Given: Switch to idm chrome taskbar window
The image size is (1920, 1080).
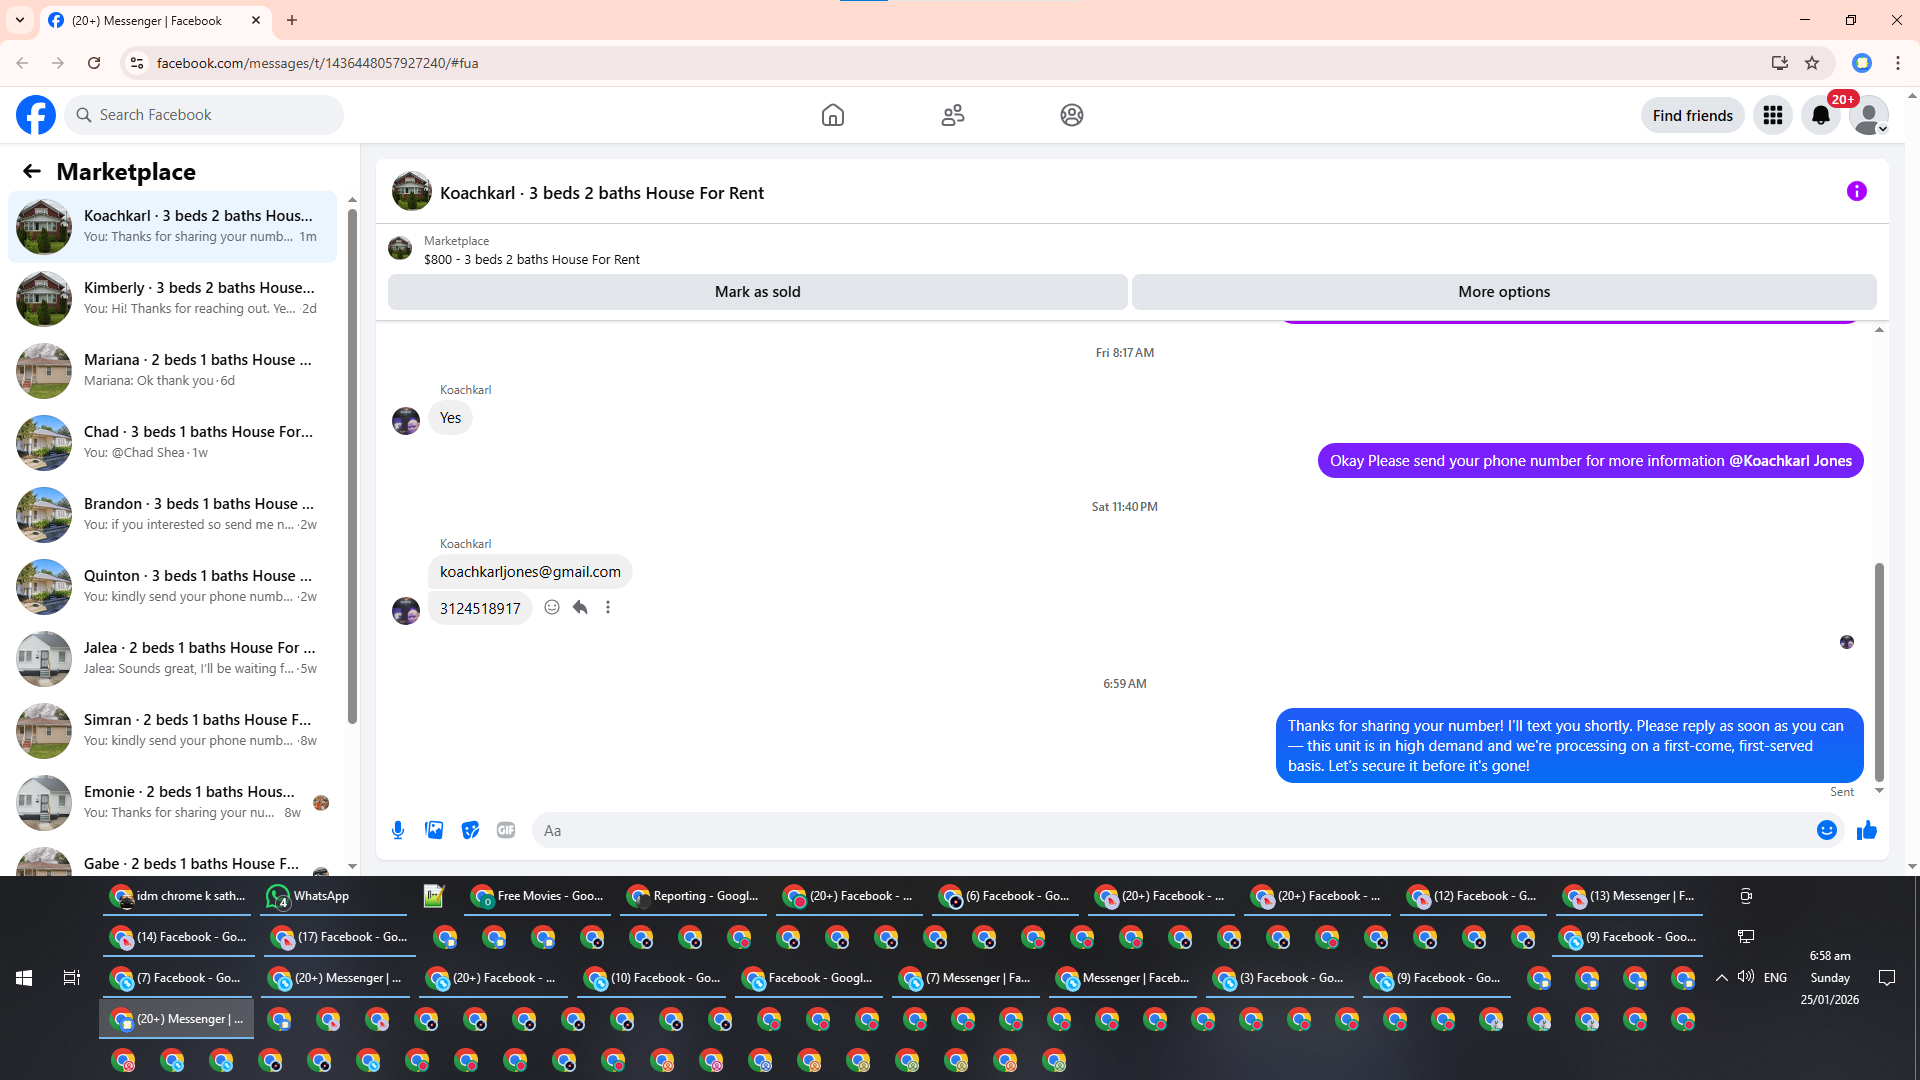Looking at the screenshot, I should click(177, 896).
